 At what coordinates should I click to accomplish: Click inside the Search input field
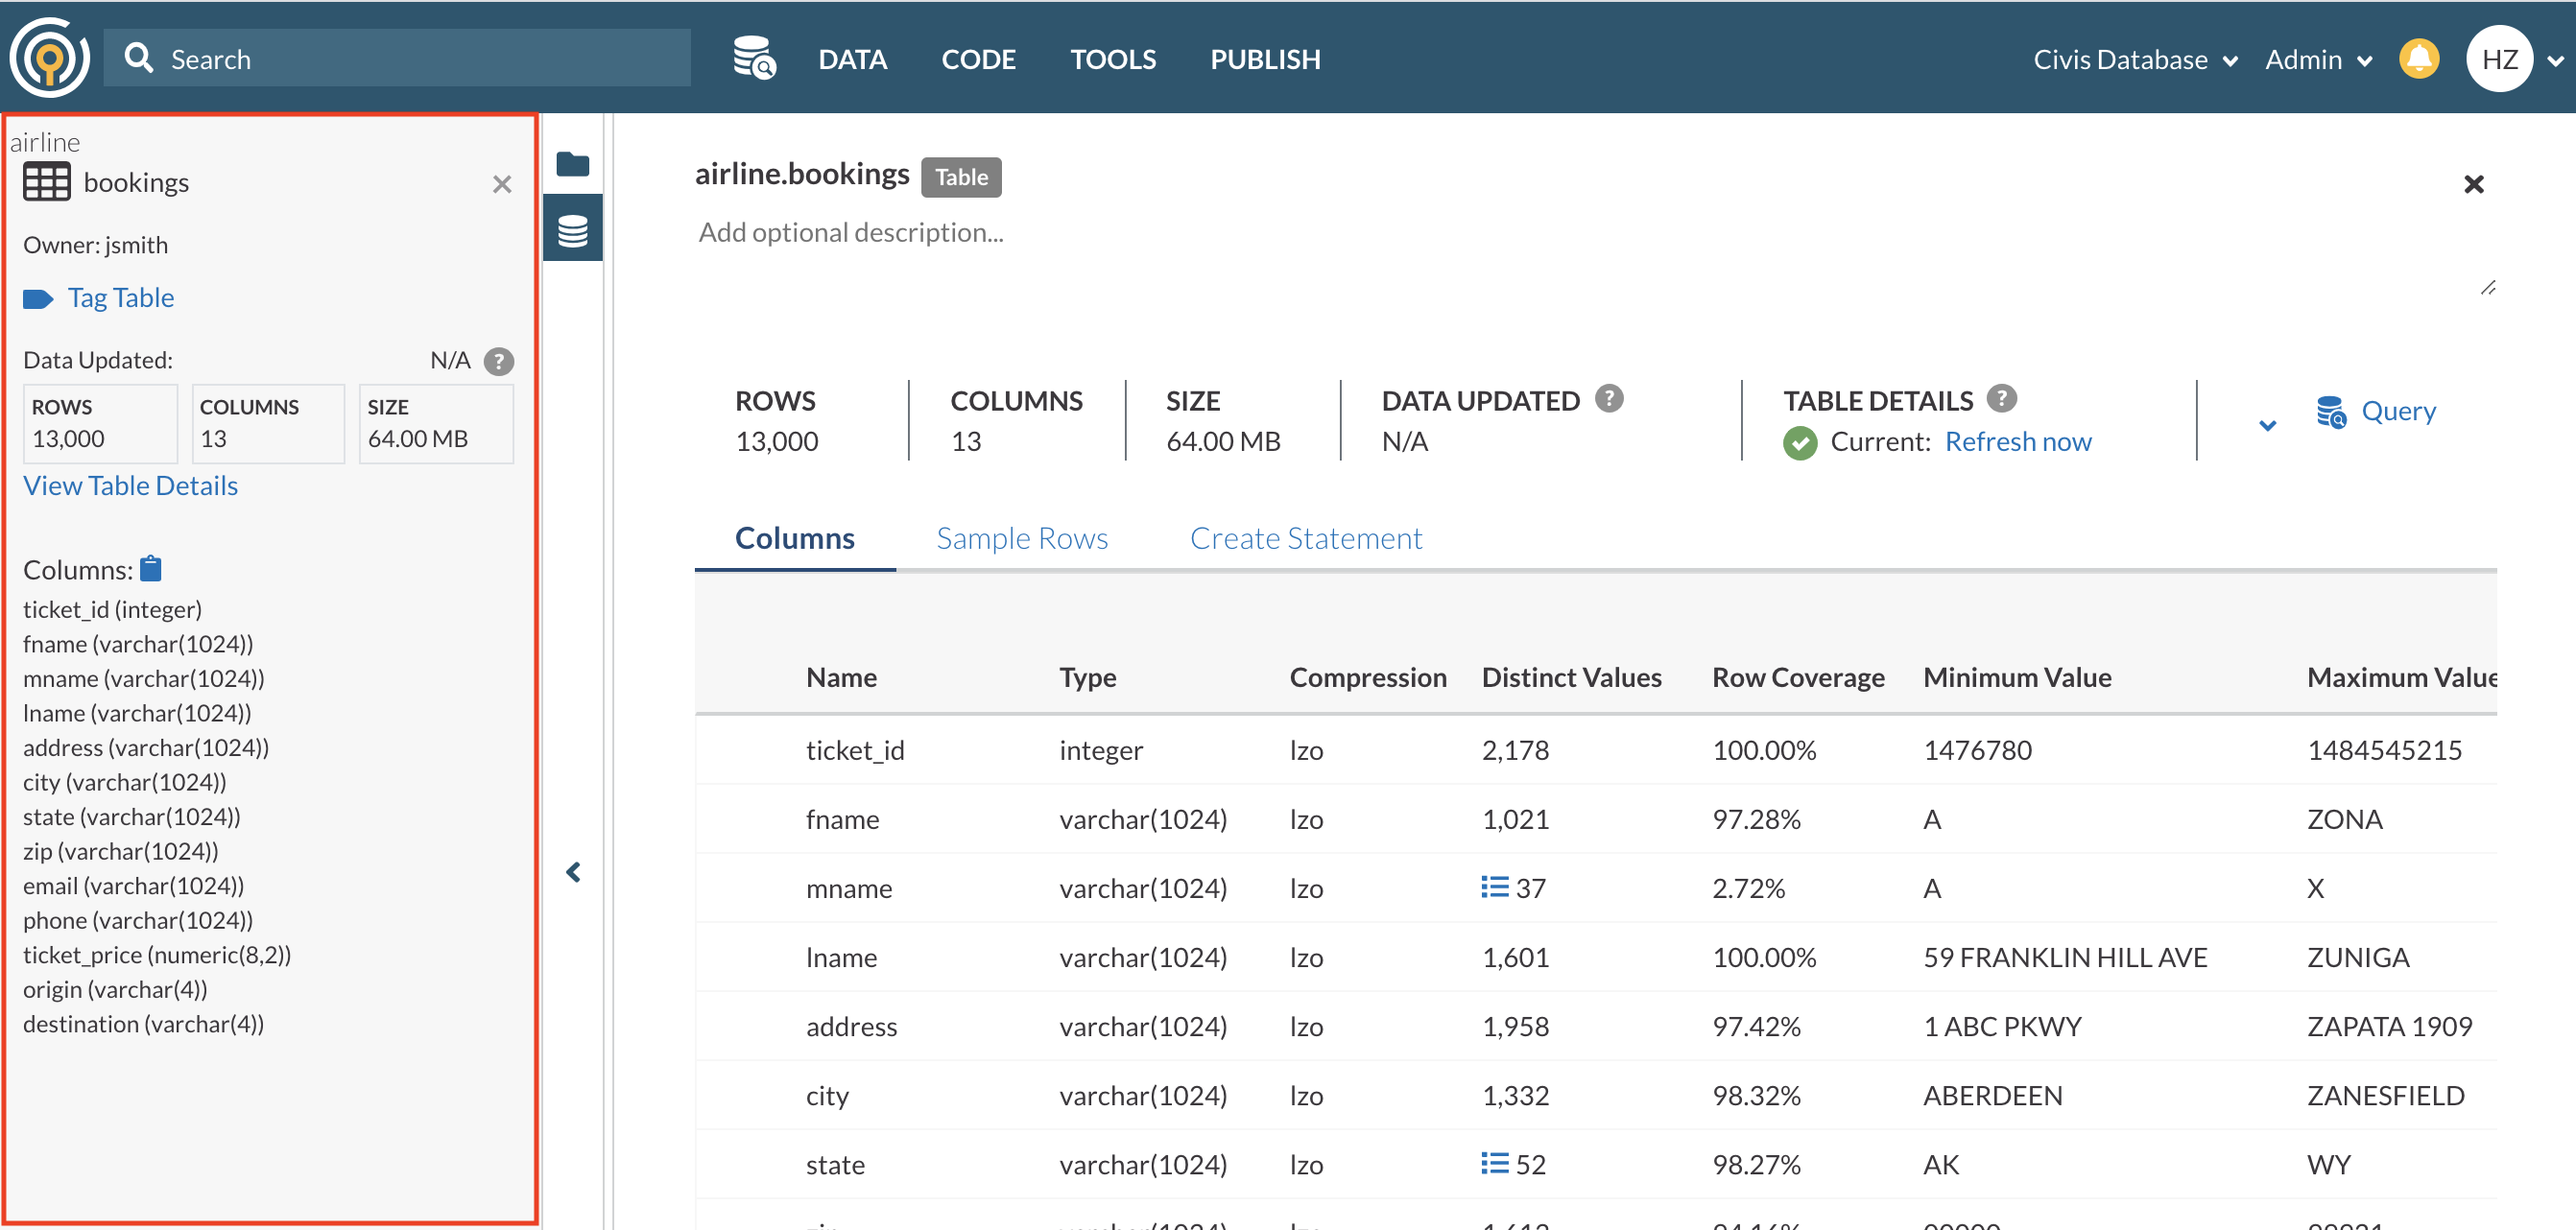[400, 58]
